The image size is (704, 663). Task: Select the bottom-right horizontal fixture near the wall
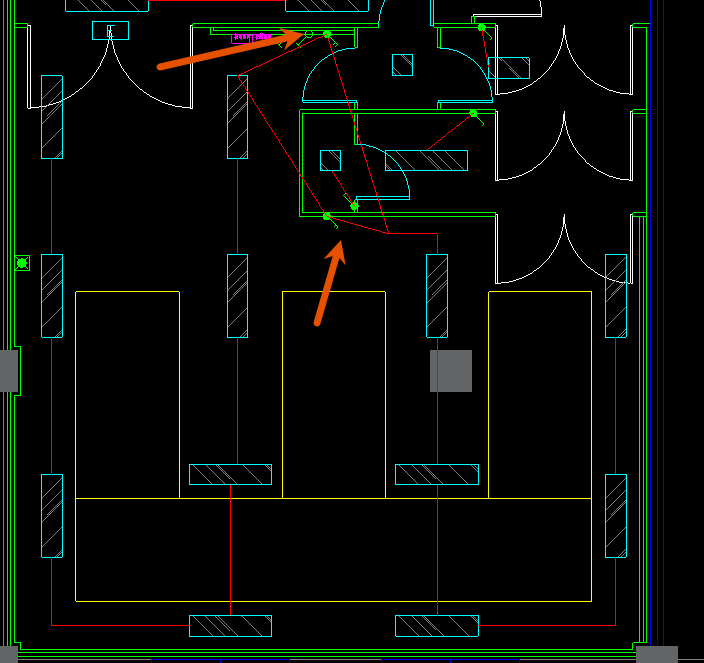437,626
